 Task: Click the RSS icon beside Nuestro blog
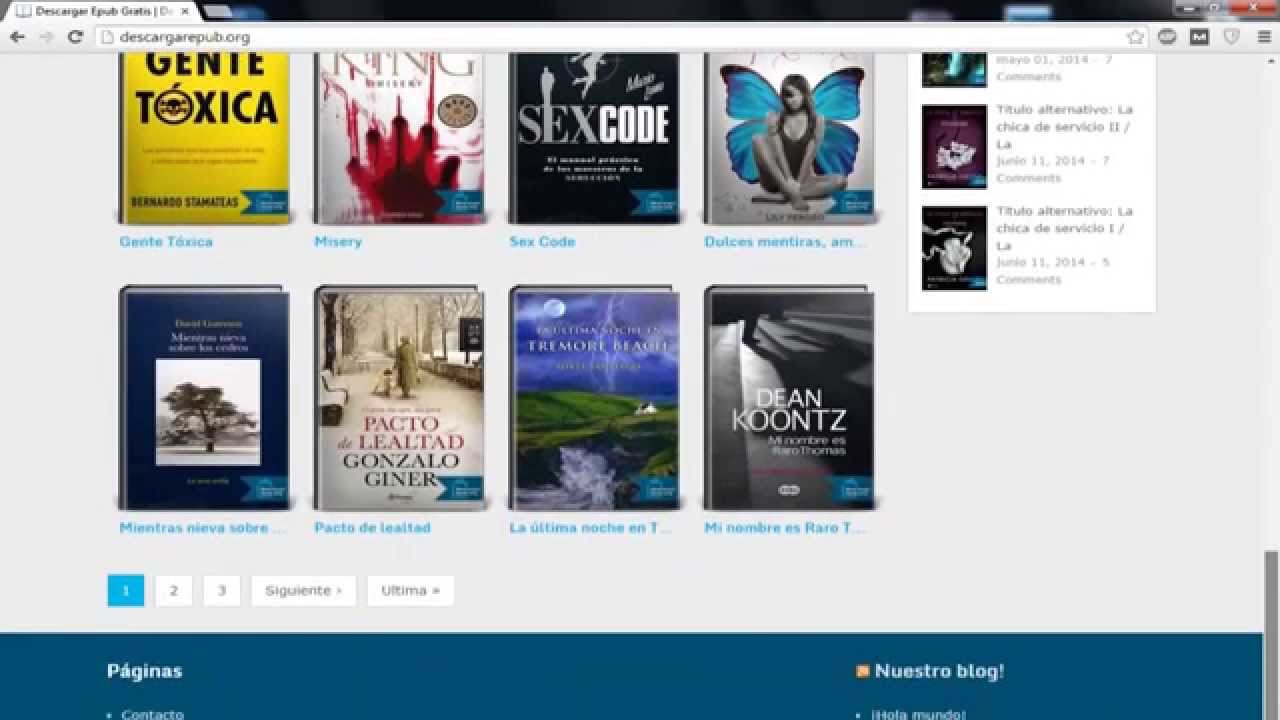click(862, 671)
